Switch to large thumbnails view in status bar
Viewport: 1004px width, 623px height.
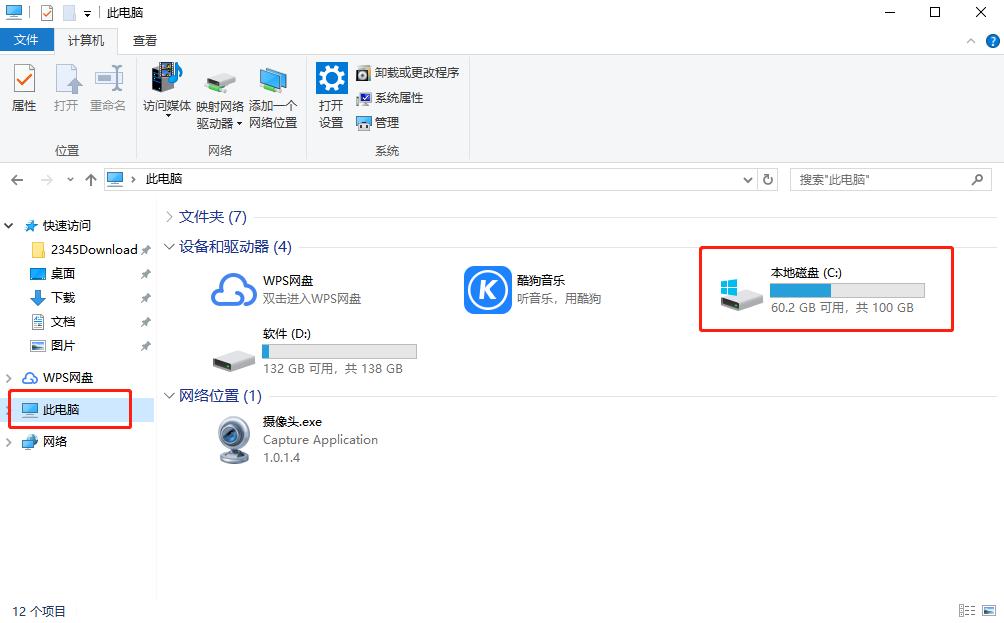(x=987, y=610)
